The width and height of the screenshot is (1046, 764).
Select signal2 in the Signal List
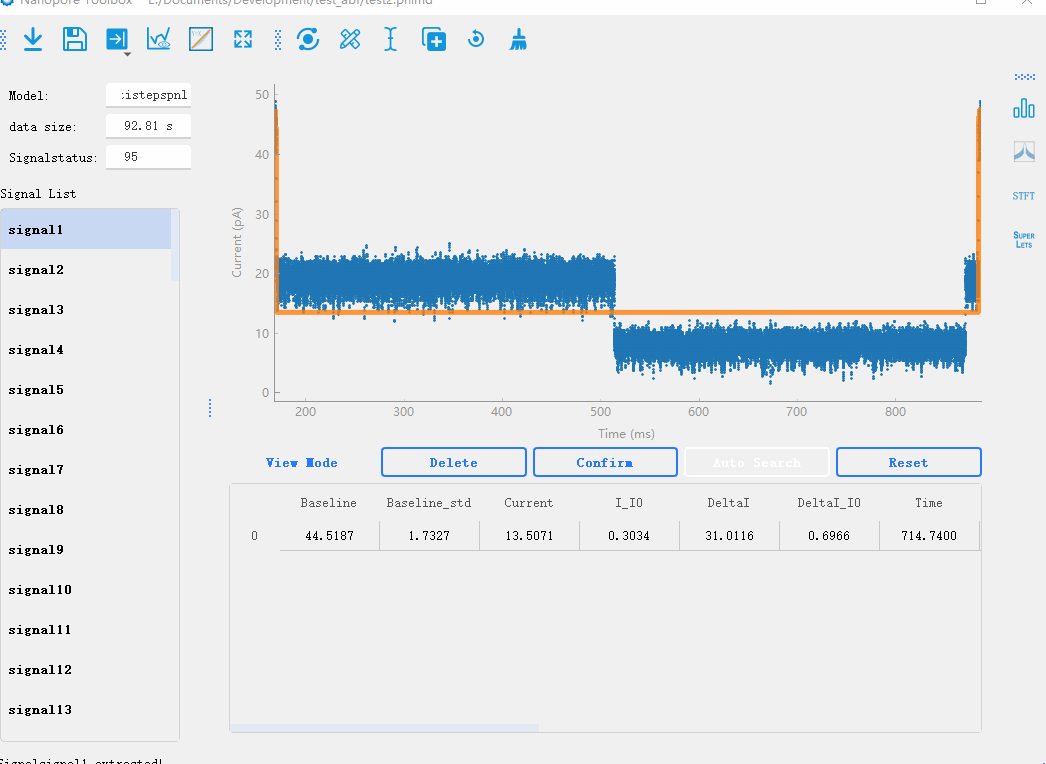[x=85, y=270]
